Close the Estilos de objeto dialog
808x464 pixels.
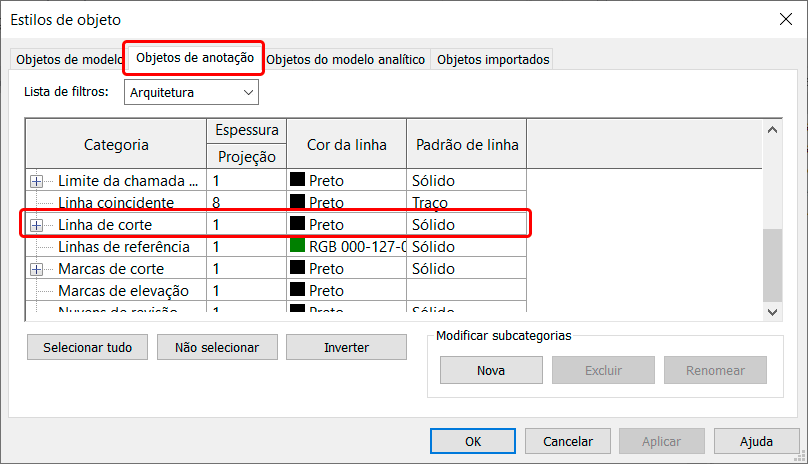click(x=786, y=20)
